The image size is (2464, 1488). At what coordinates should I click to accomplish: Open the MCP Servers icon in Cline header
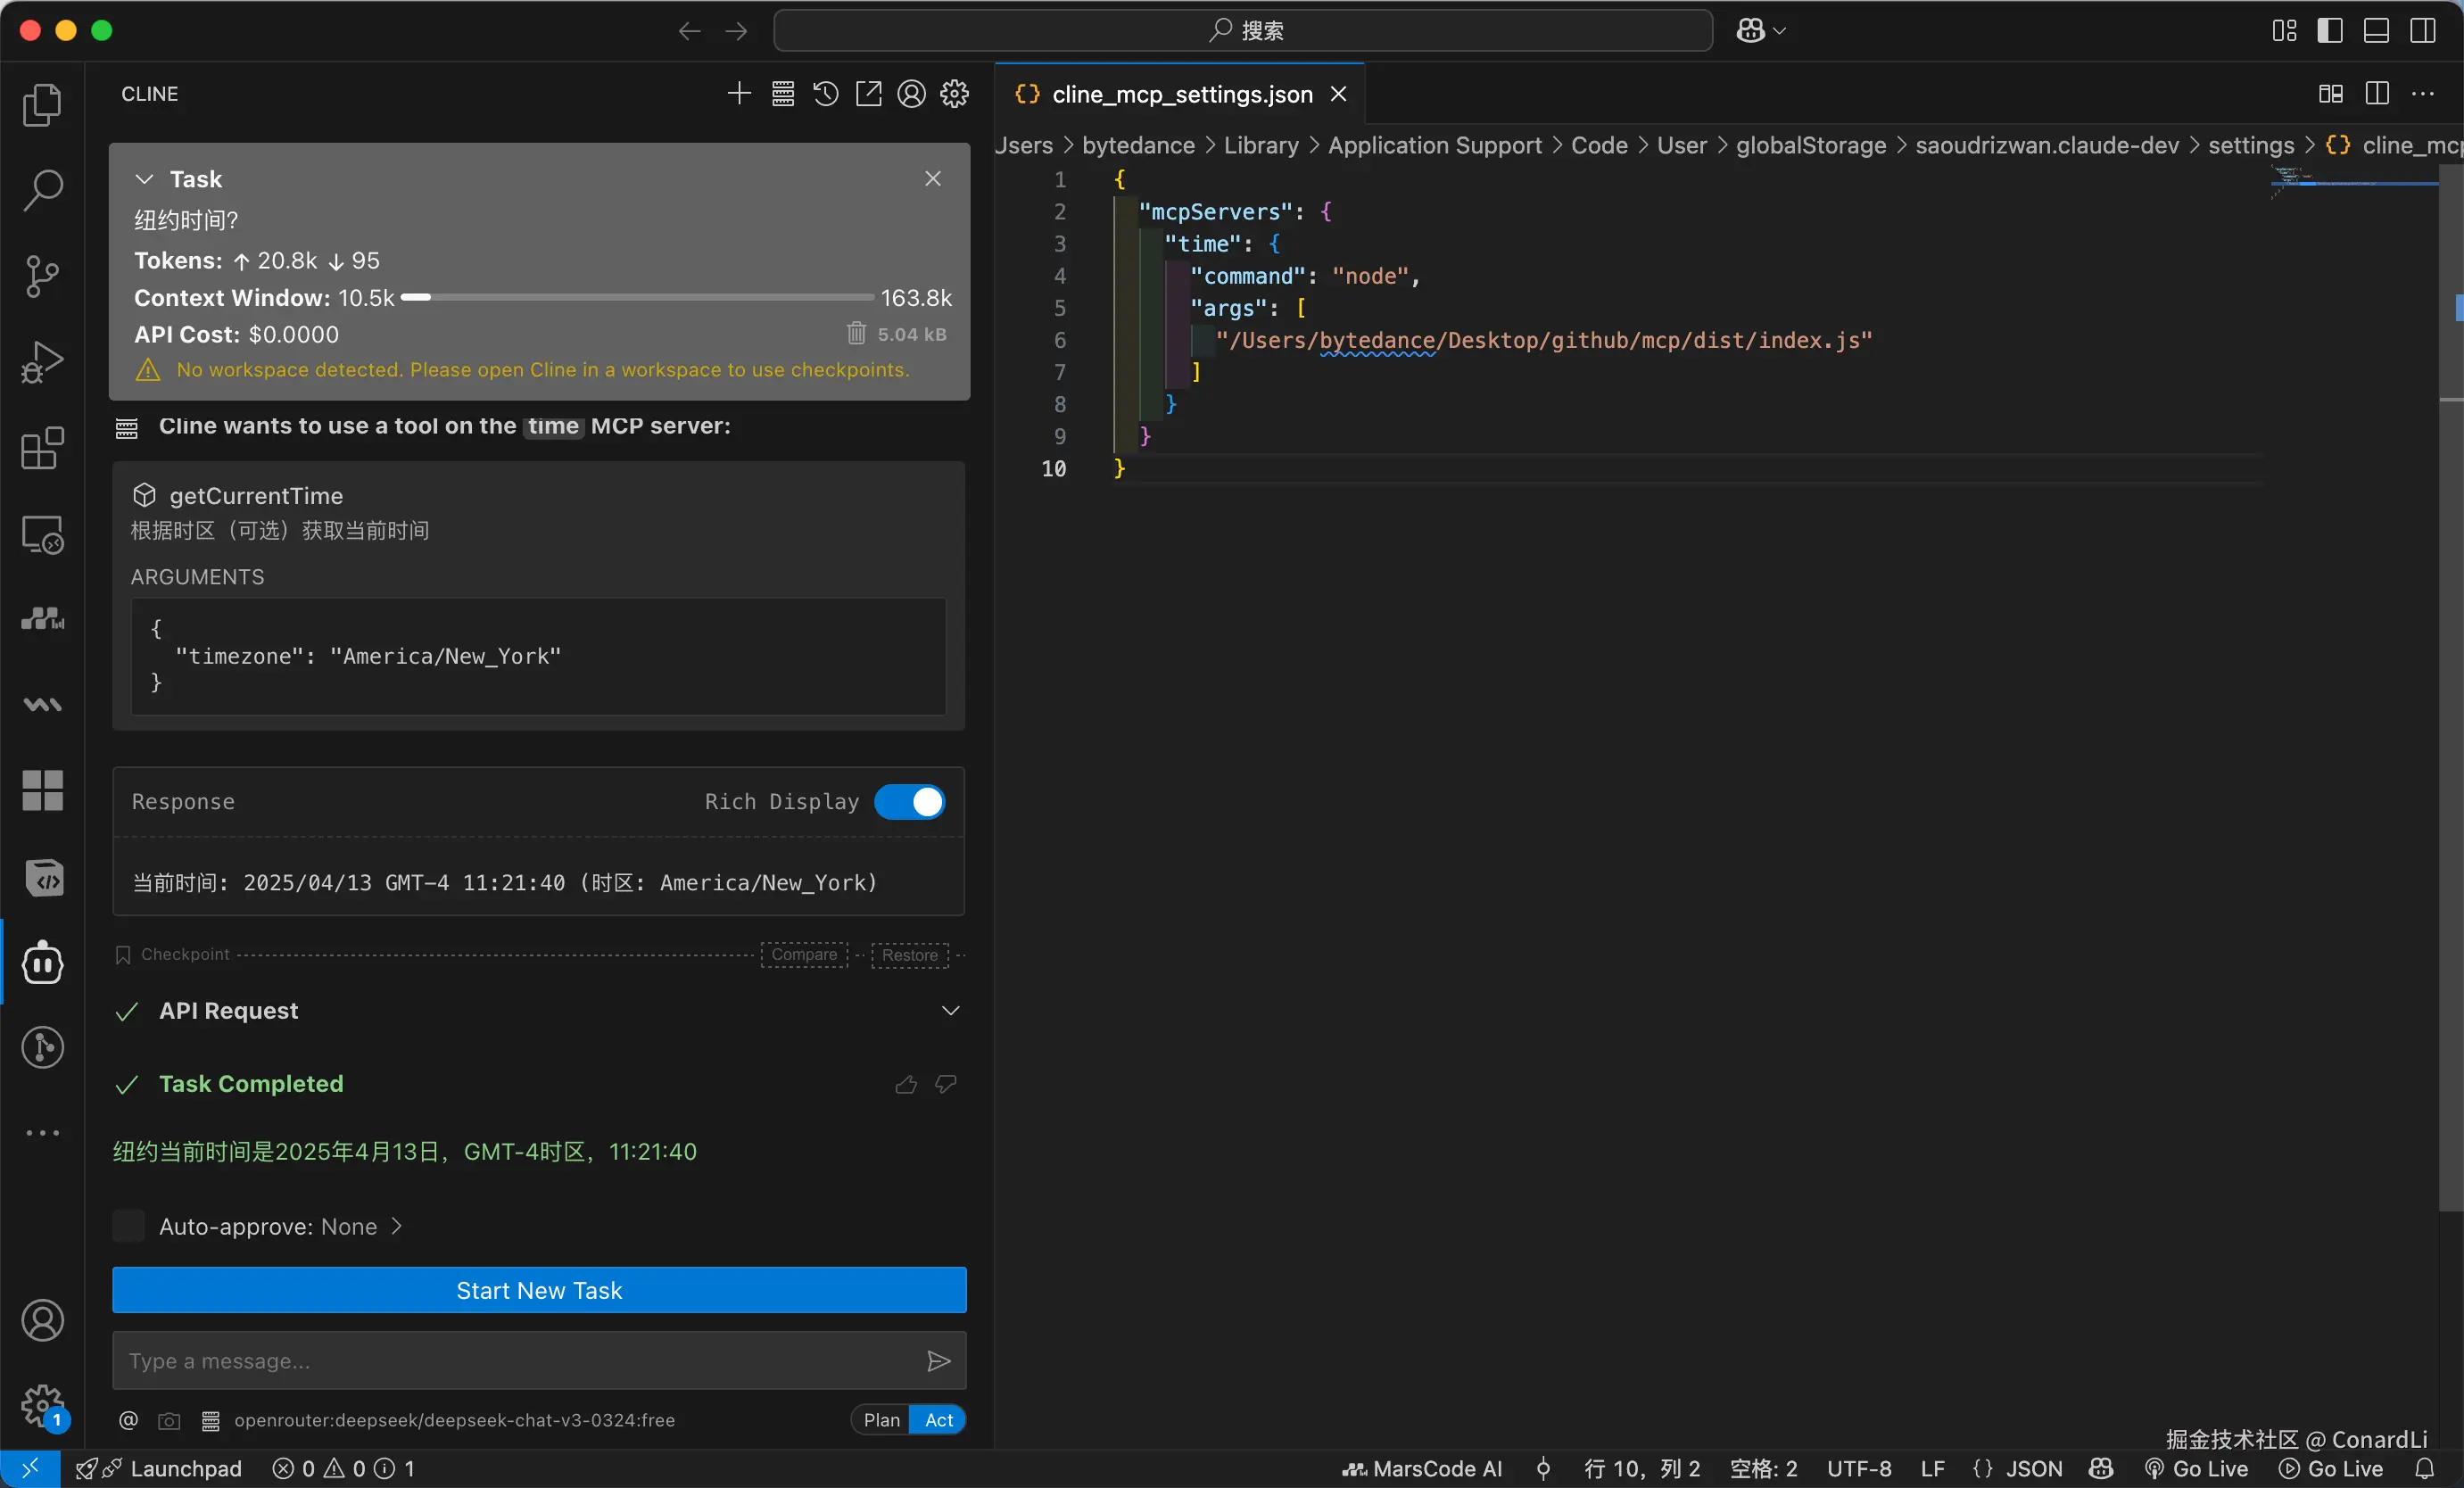click(x=782, y=94)
